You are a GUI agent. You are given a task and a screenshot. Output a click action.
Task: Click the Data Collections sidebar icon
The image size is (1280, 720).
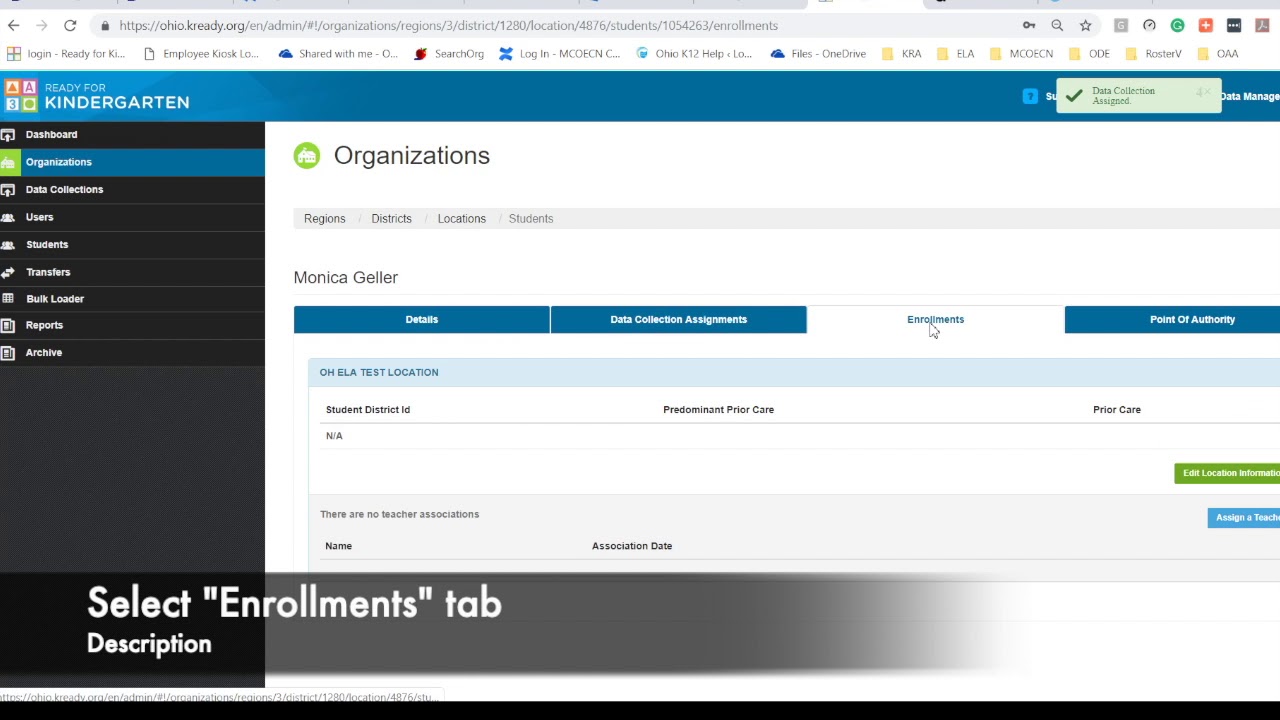pos(8,189)
